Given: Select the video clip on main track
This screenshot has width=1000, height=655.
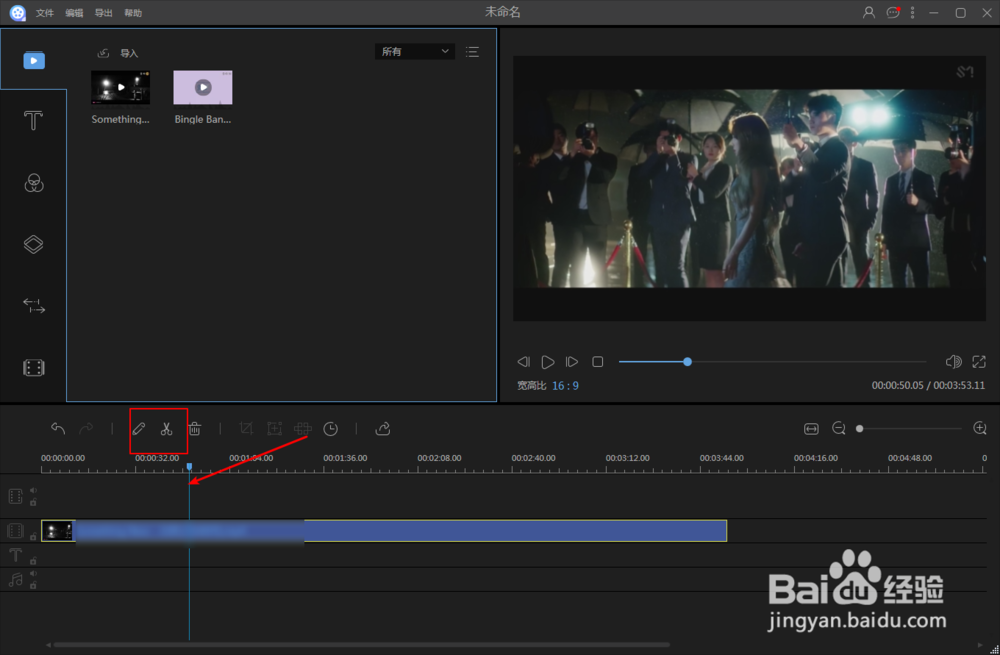Looking at the screenshot, I should (x=384, y=531).
